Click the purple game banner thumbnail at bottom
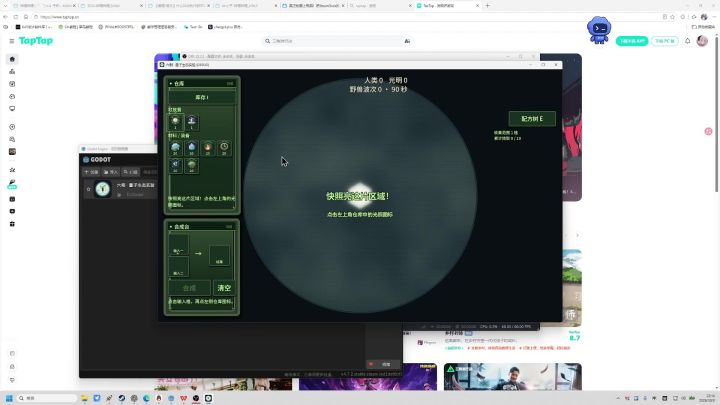 point(368,378)
